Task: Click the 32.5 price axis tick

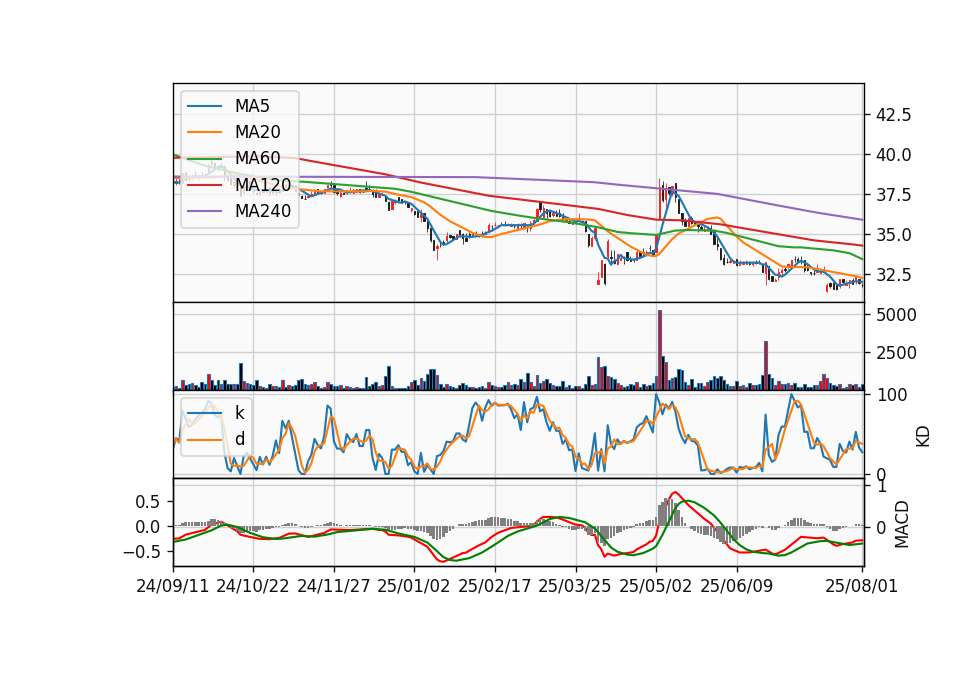Action: [894, 275]
